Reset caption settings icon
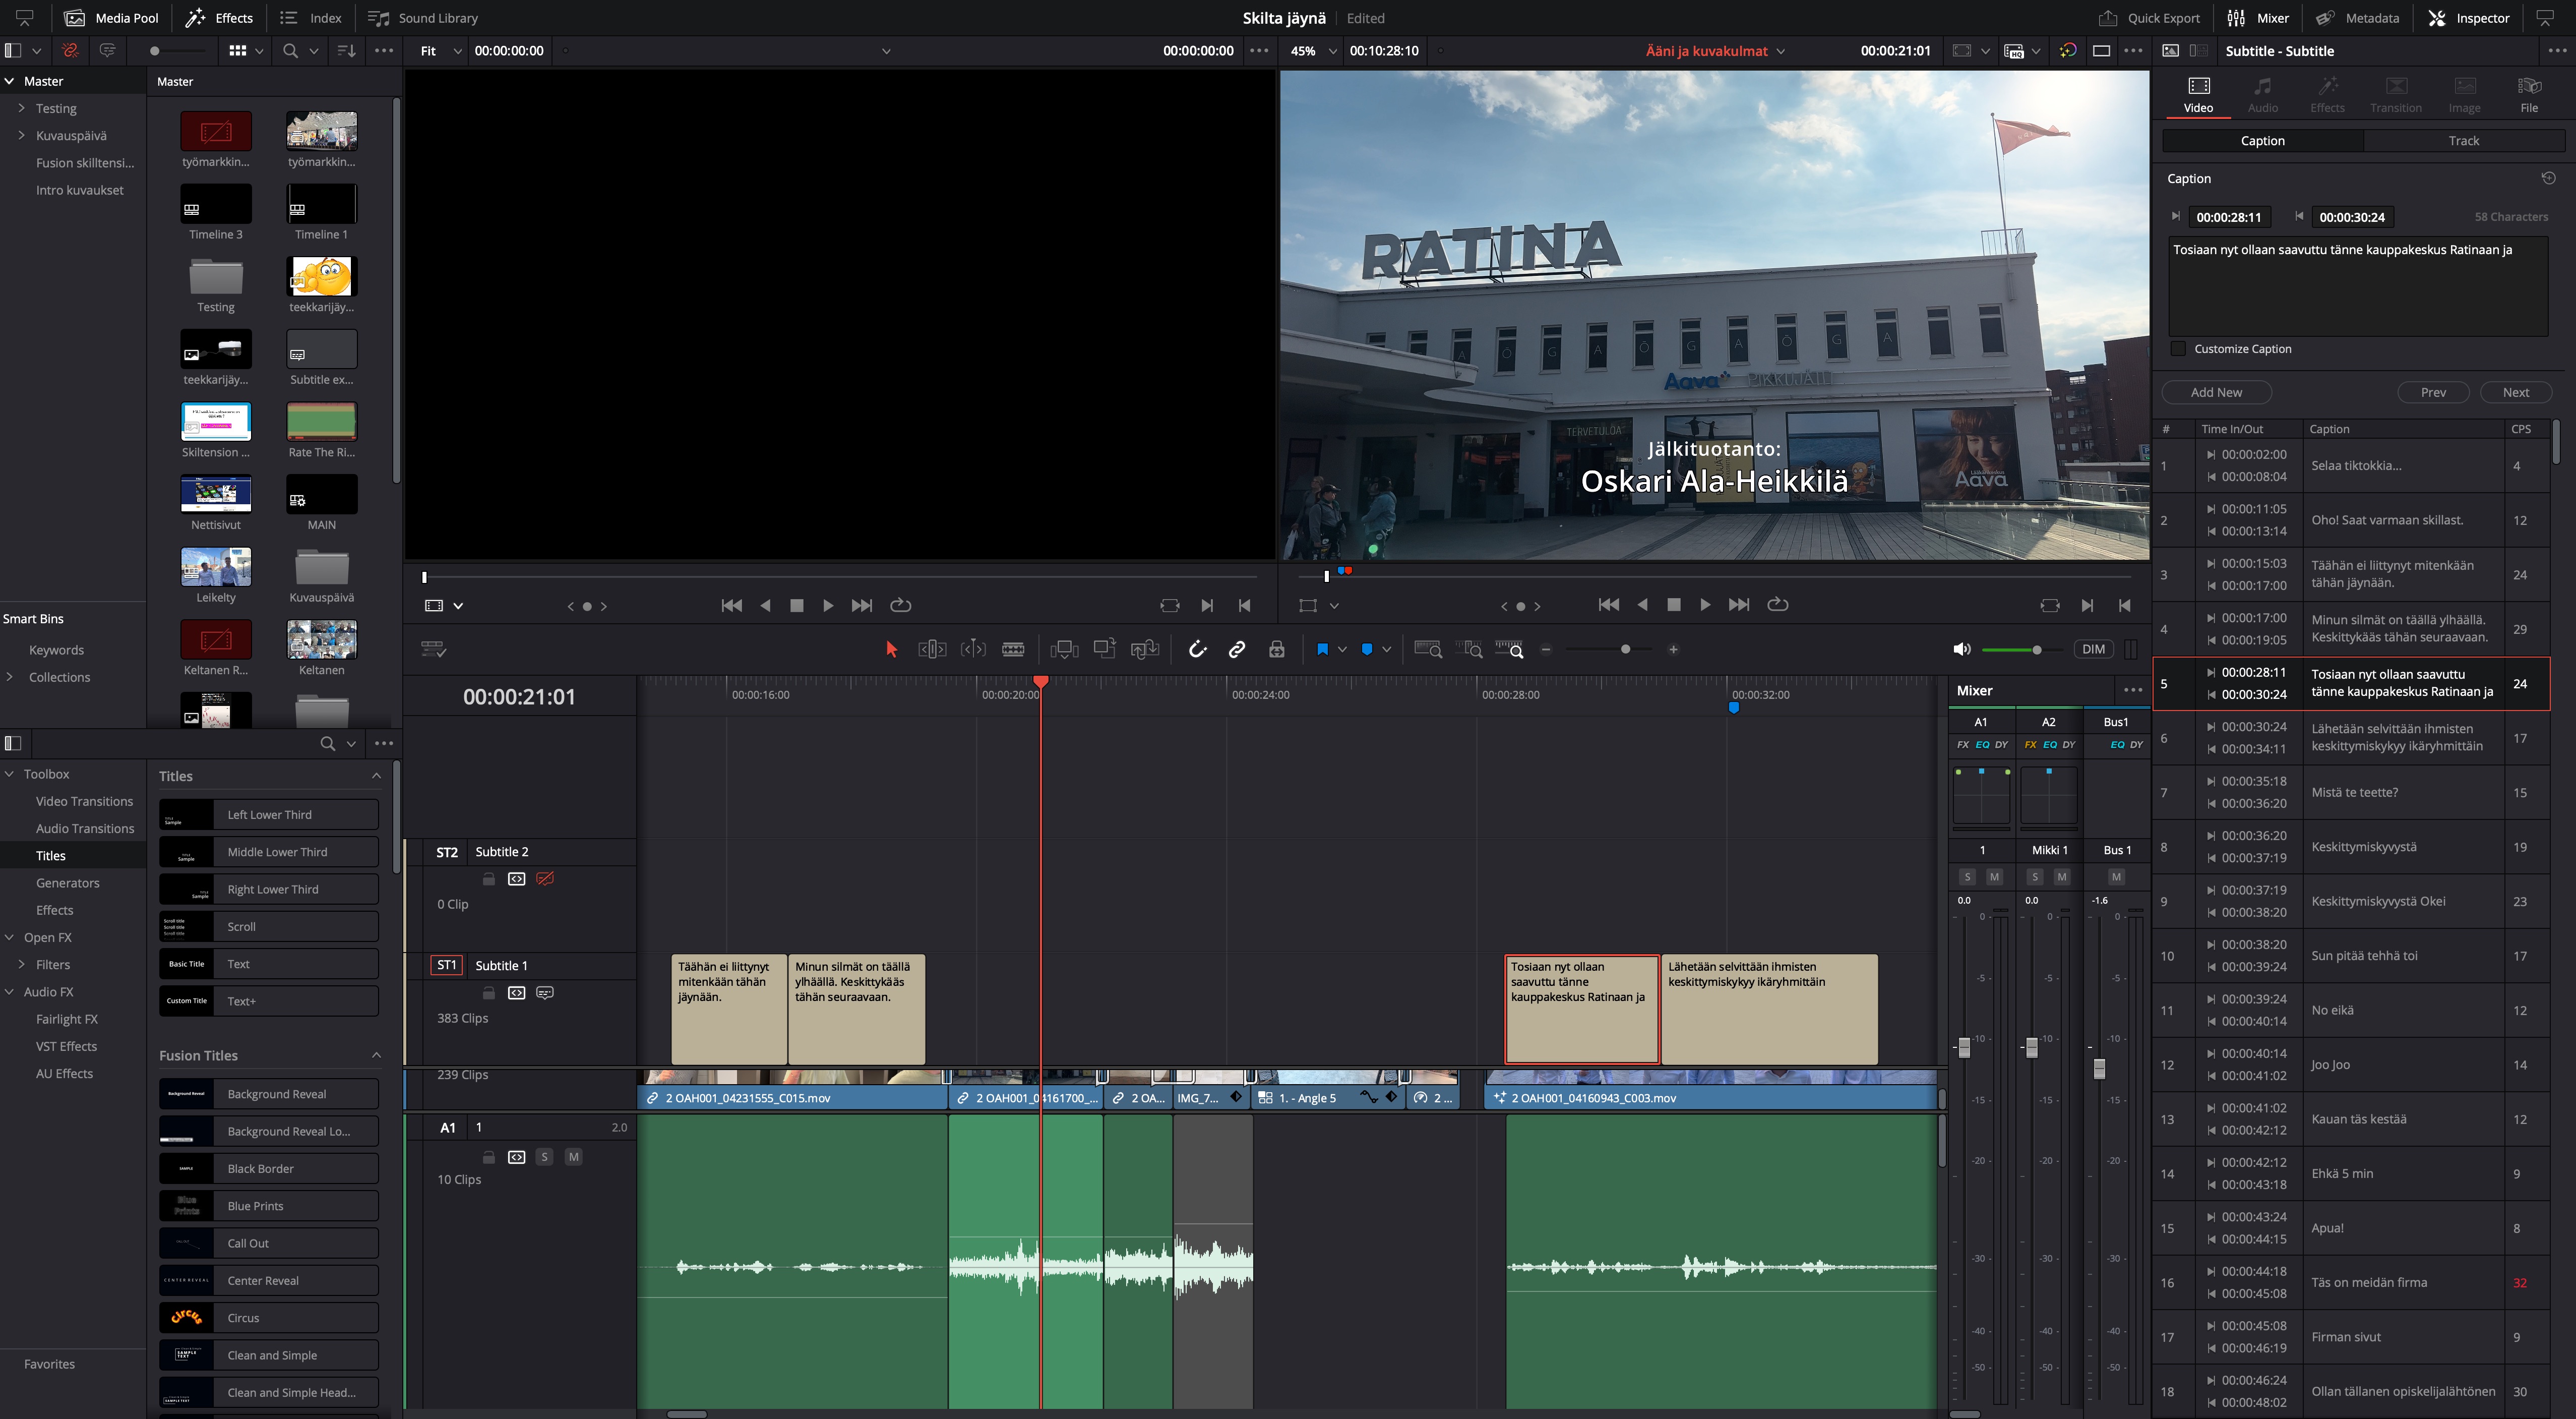 click(x=2549, y=179)
